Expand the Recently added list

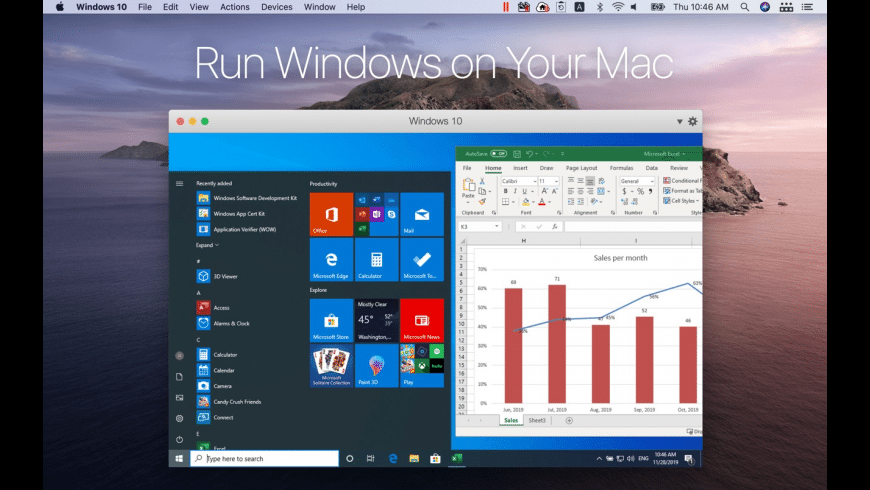click(207, 245)
